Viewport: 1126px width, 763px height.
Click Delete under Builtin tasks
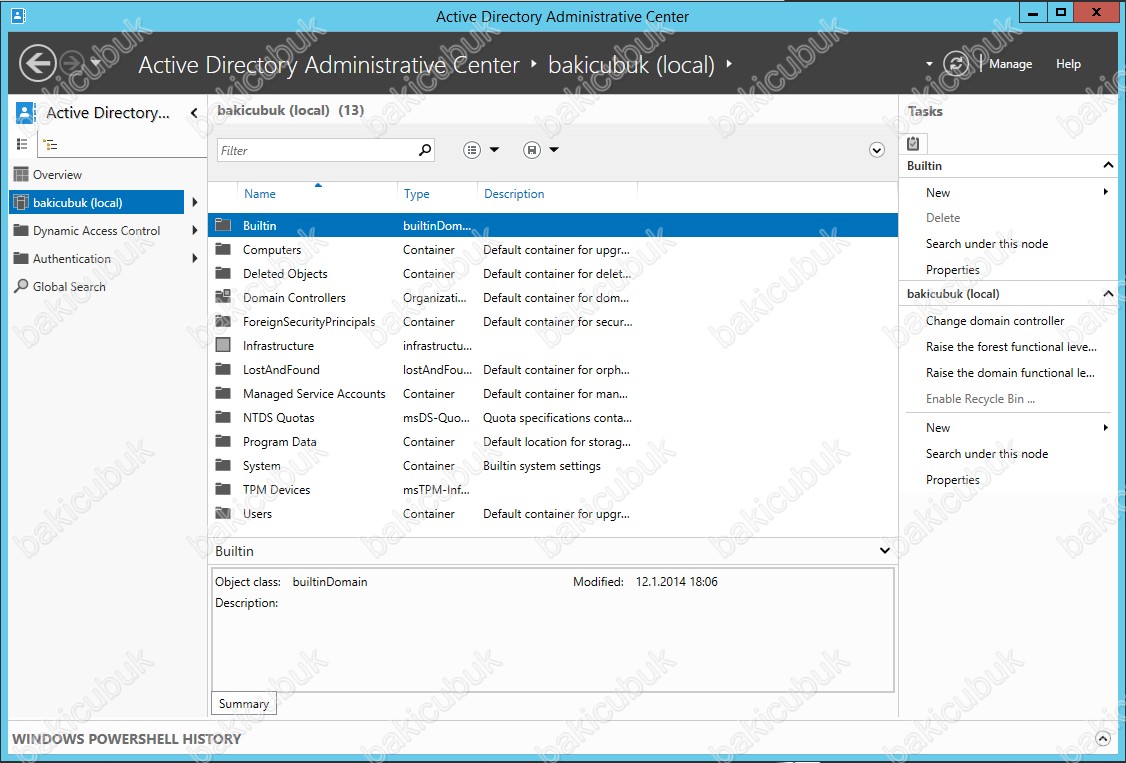pyautogui.click(x=943, y=217)
